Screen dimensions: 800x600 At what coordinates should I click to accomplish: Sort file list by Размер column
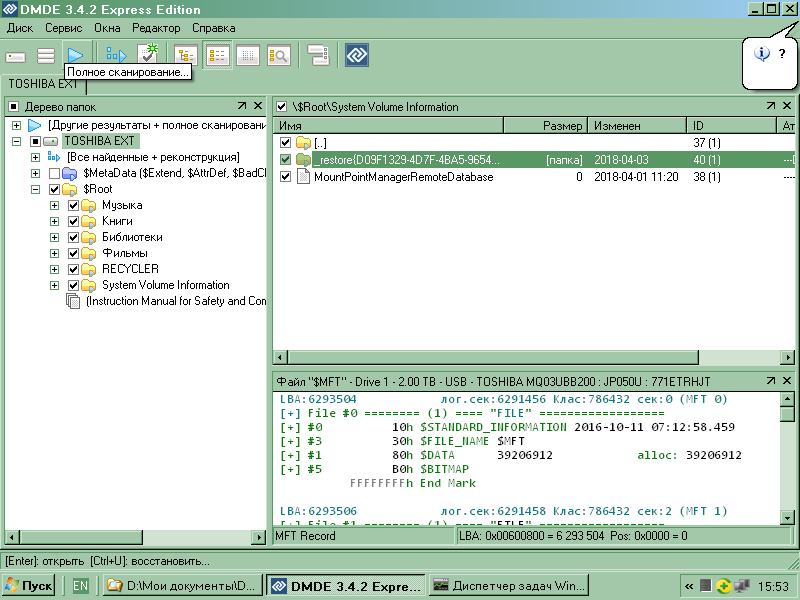tap(562, 126)
